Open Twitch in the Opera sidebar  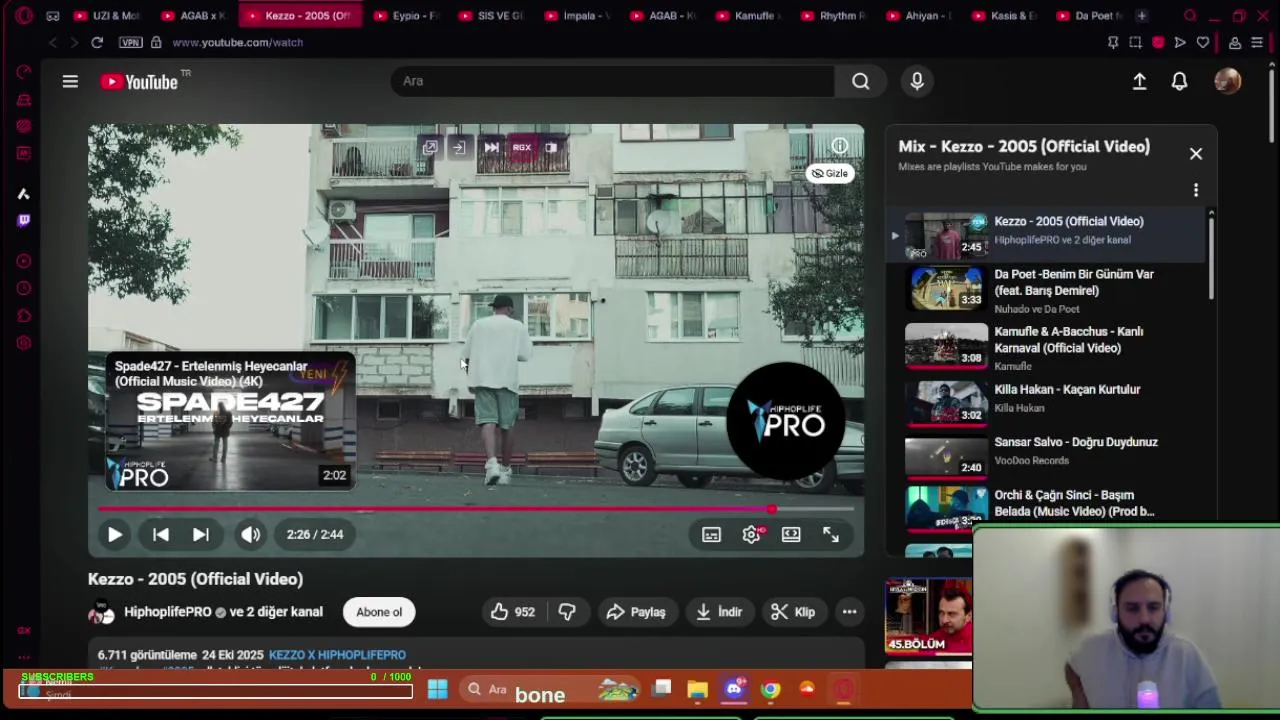pyautogui.click(x=24, y=220)
